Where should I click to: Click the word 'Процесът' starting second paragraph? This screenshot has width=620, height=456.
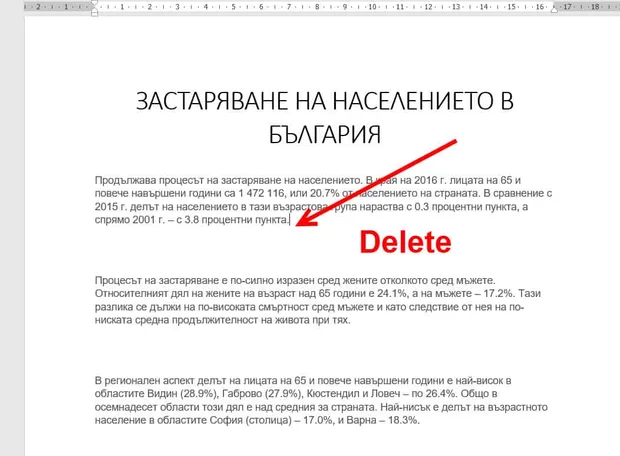tap(117, 280)
